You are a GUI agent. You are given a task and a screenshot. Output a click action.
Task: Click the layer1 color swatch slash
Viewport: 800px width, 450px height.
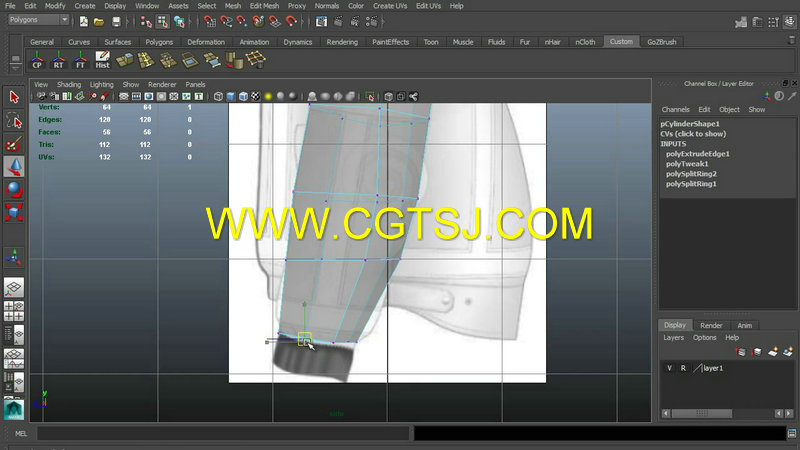pyautogui.click(x=697, y=368)
